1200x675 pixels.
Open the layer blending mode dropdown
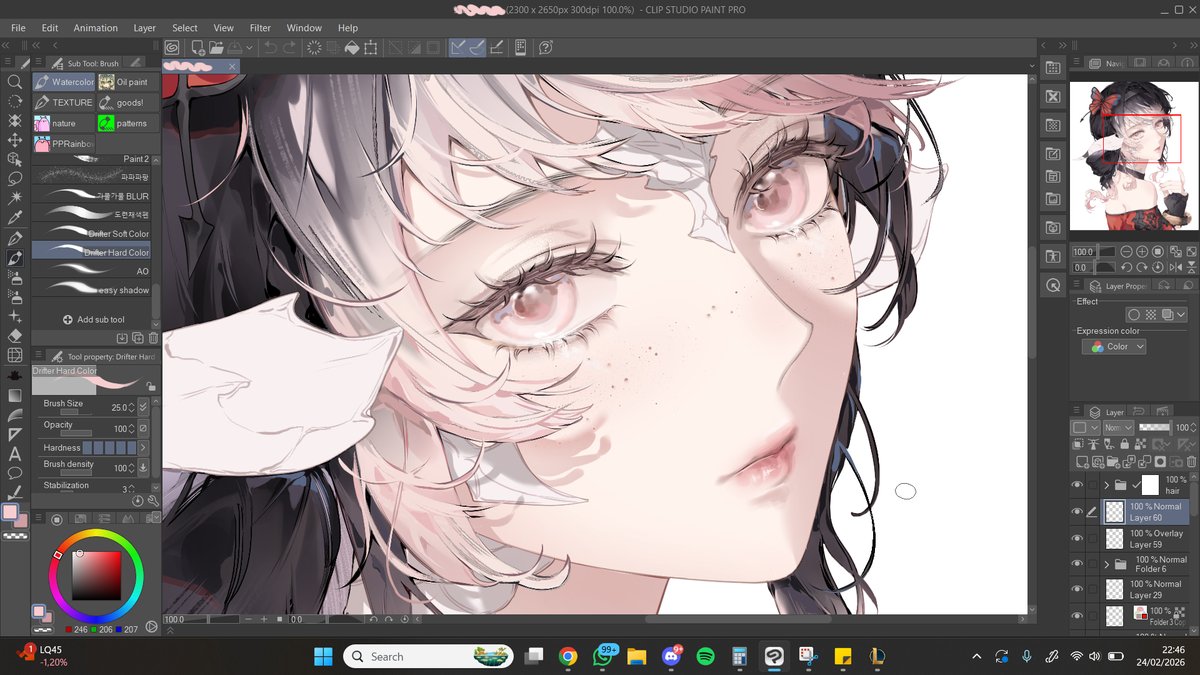click(x=1118, y=426)
